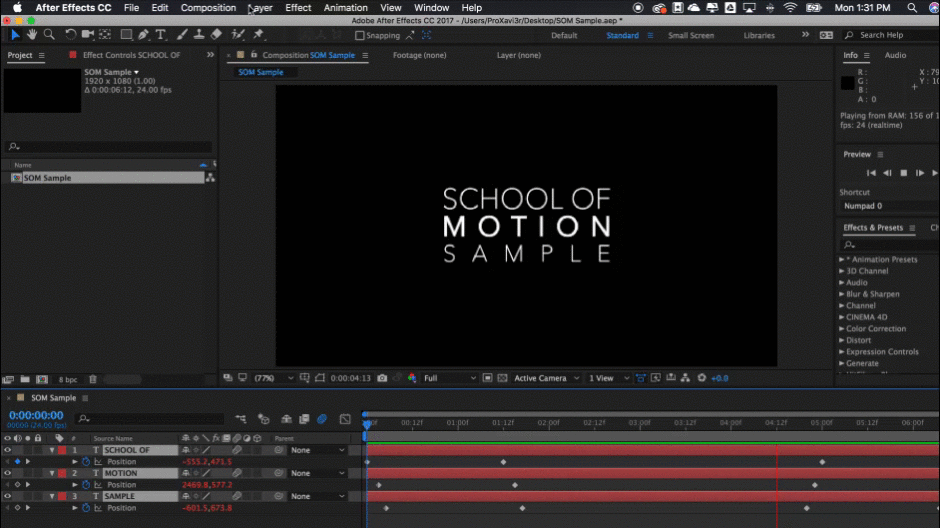Open the Interpret Footage icon in Project panel
This screenshot has height=528, width=940.
[x=8, y=379]
